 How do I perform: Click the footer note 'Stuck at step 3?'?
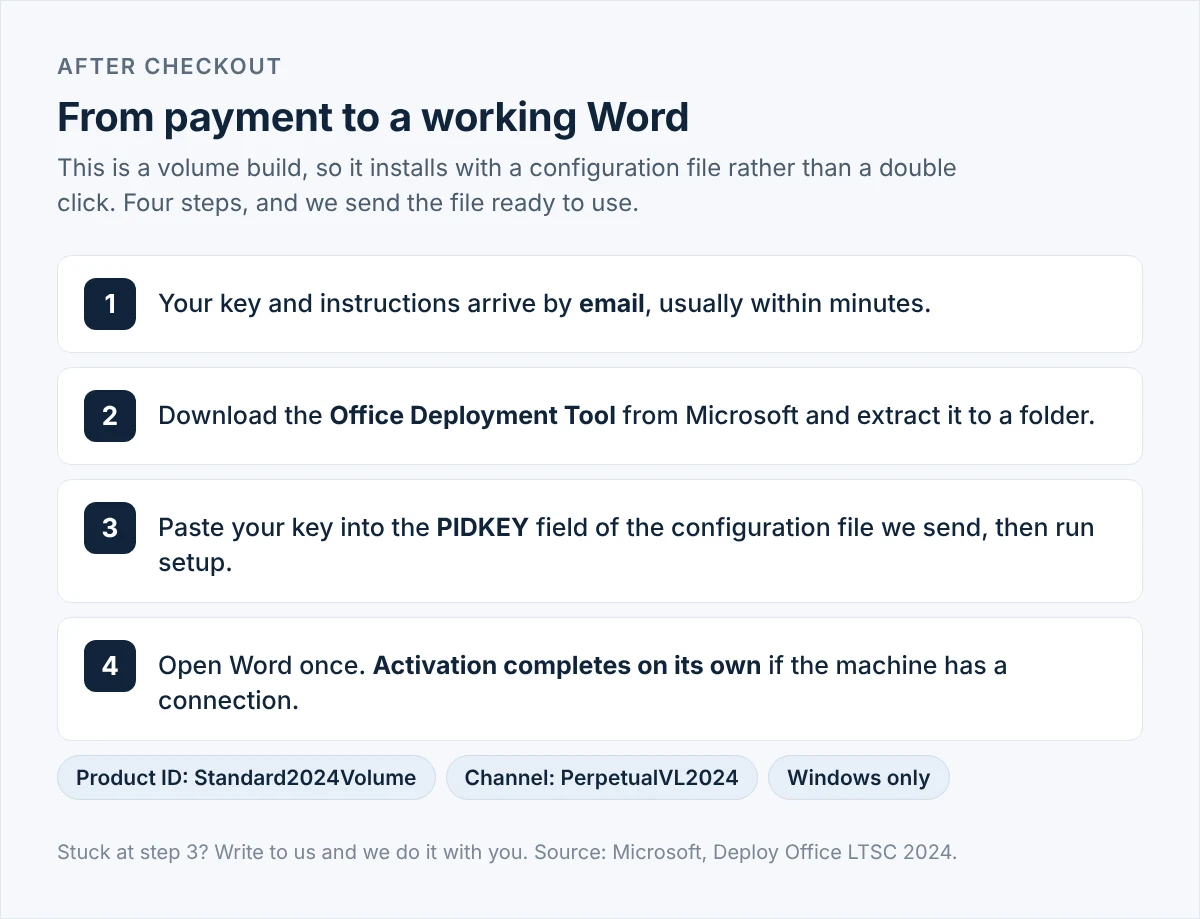pos(507,853)
